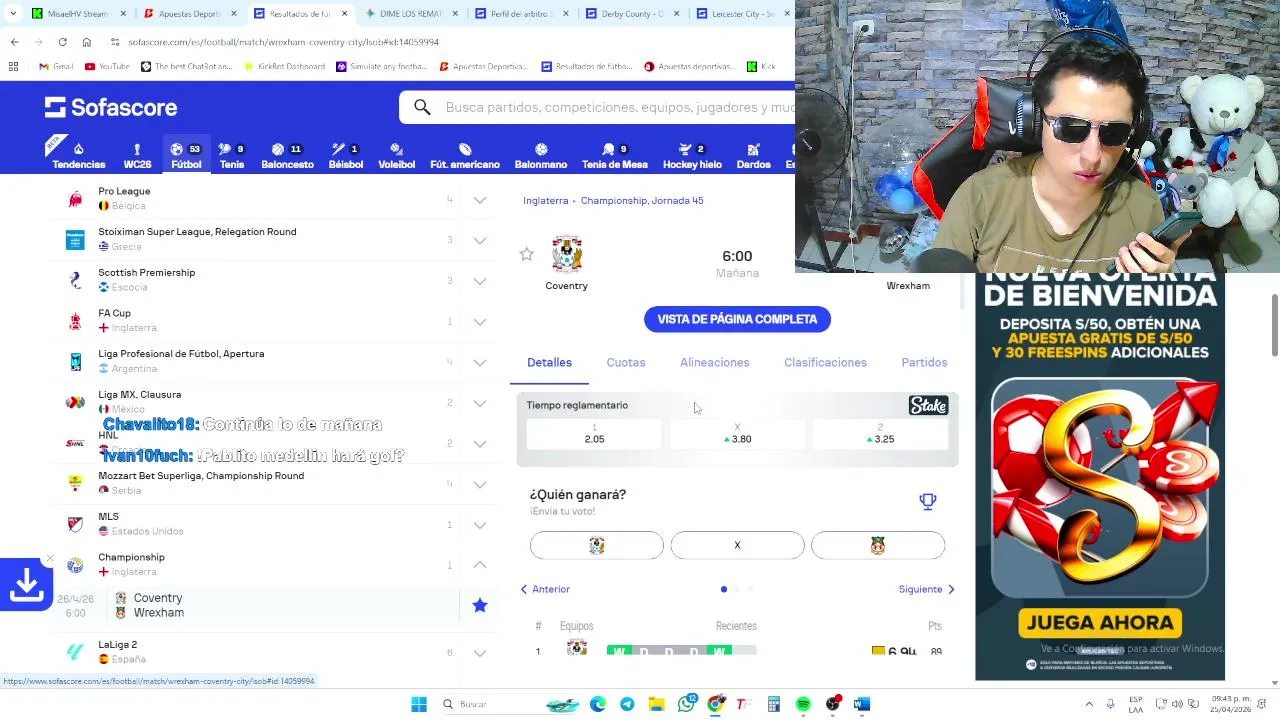Switch to the Alineaciones tab

coord(715,362)
